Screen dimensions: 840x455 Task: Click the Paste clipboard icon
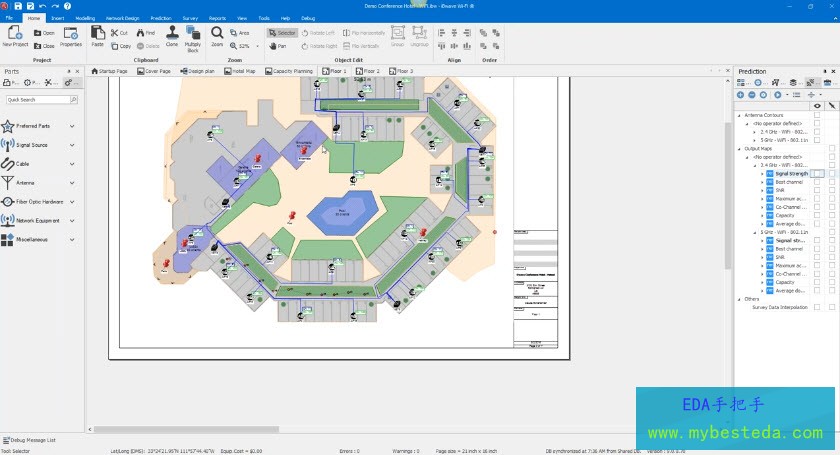pos(97,36)
